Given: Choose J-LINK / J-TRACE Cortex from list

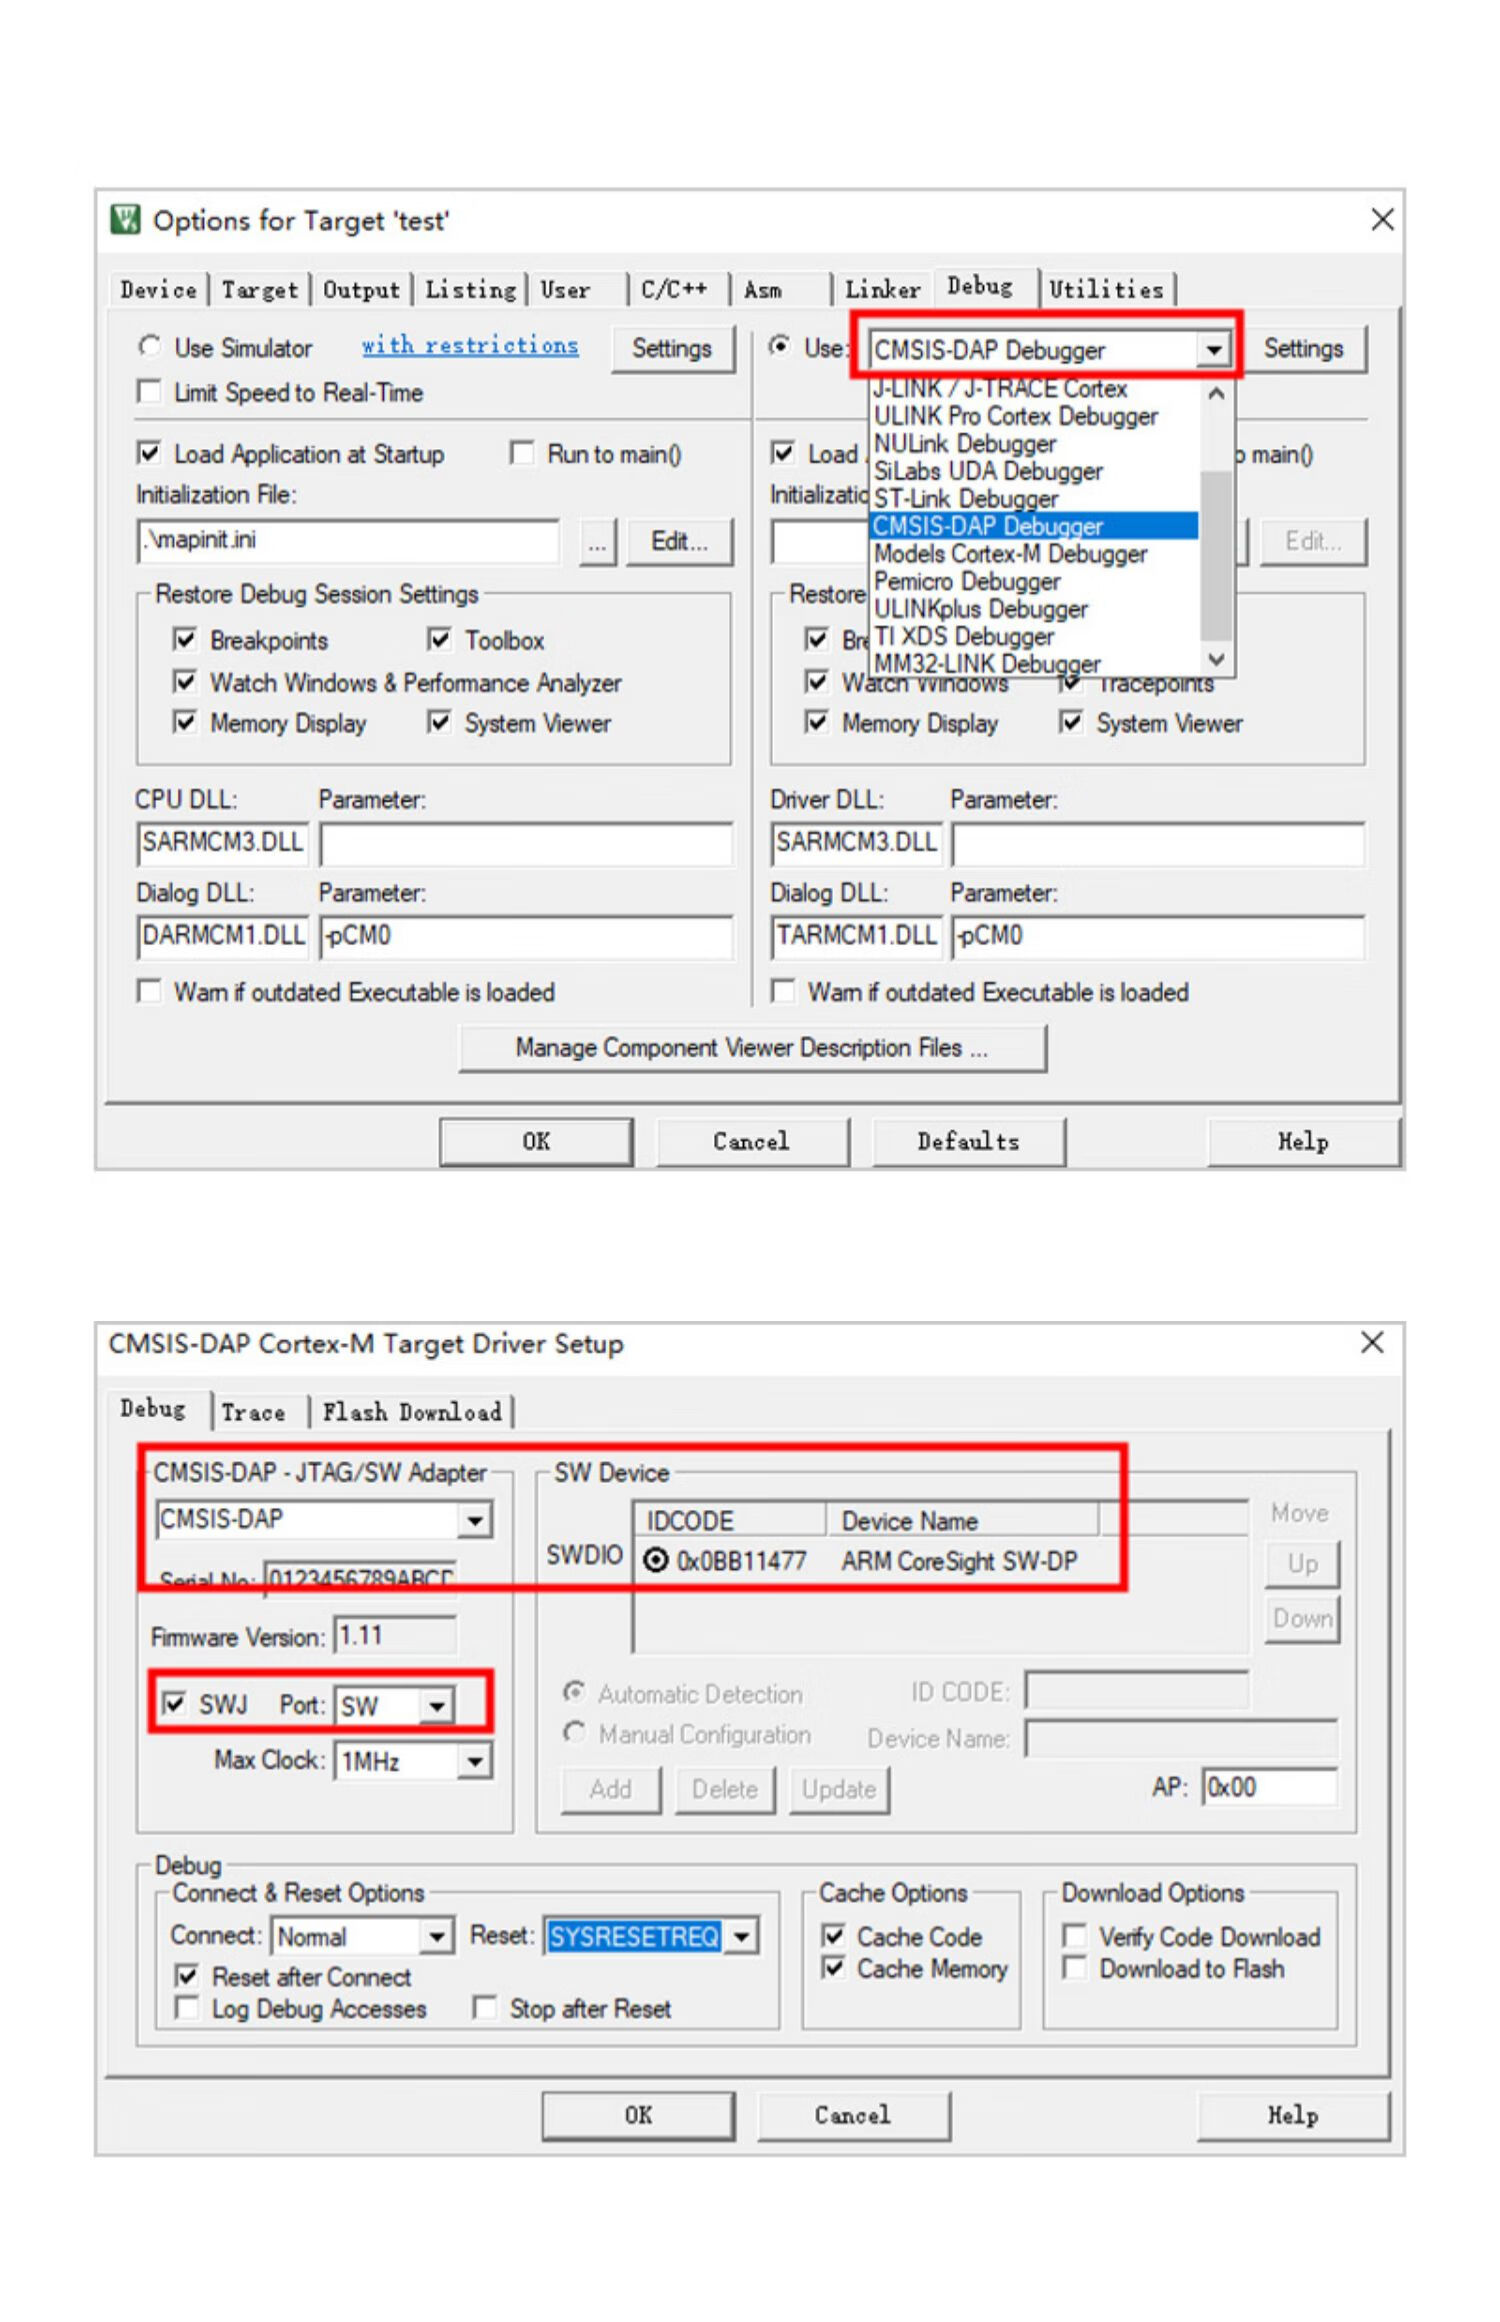Looking at the screenshot, I should click(1034, 388).
